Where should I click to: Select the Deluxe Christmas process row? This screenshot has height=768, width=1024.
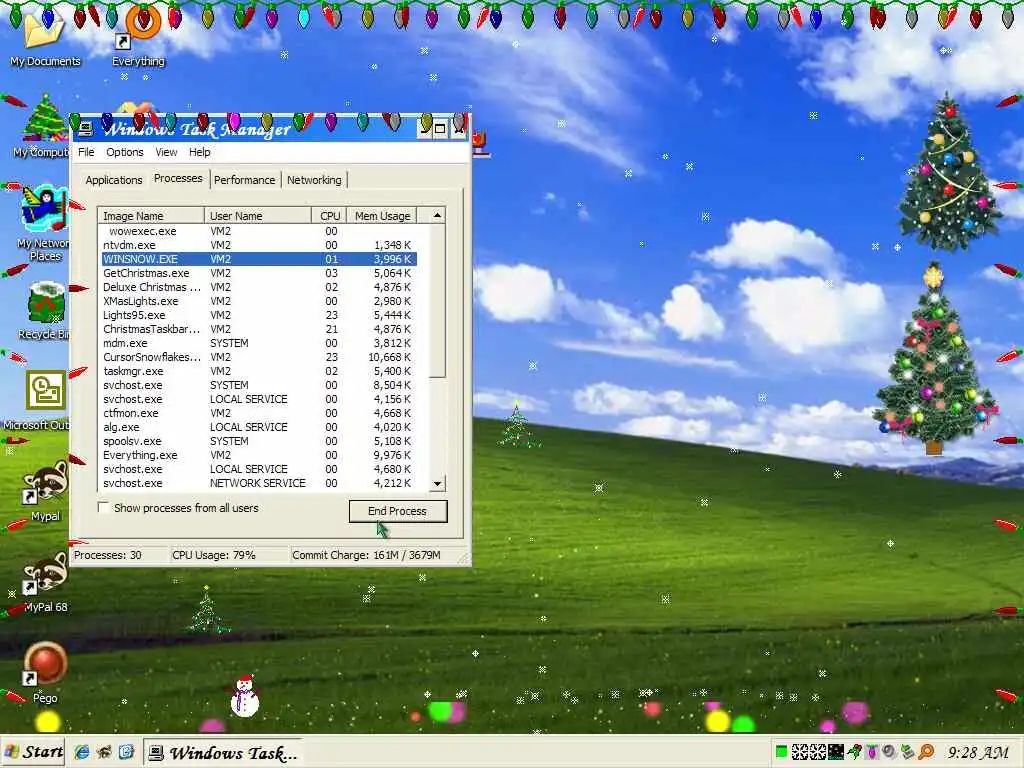(258, 287)
